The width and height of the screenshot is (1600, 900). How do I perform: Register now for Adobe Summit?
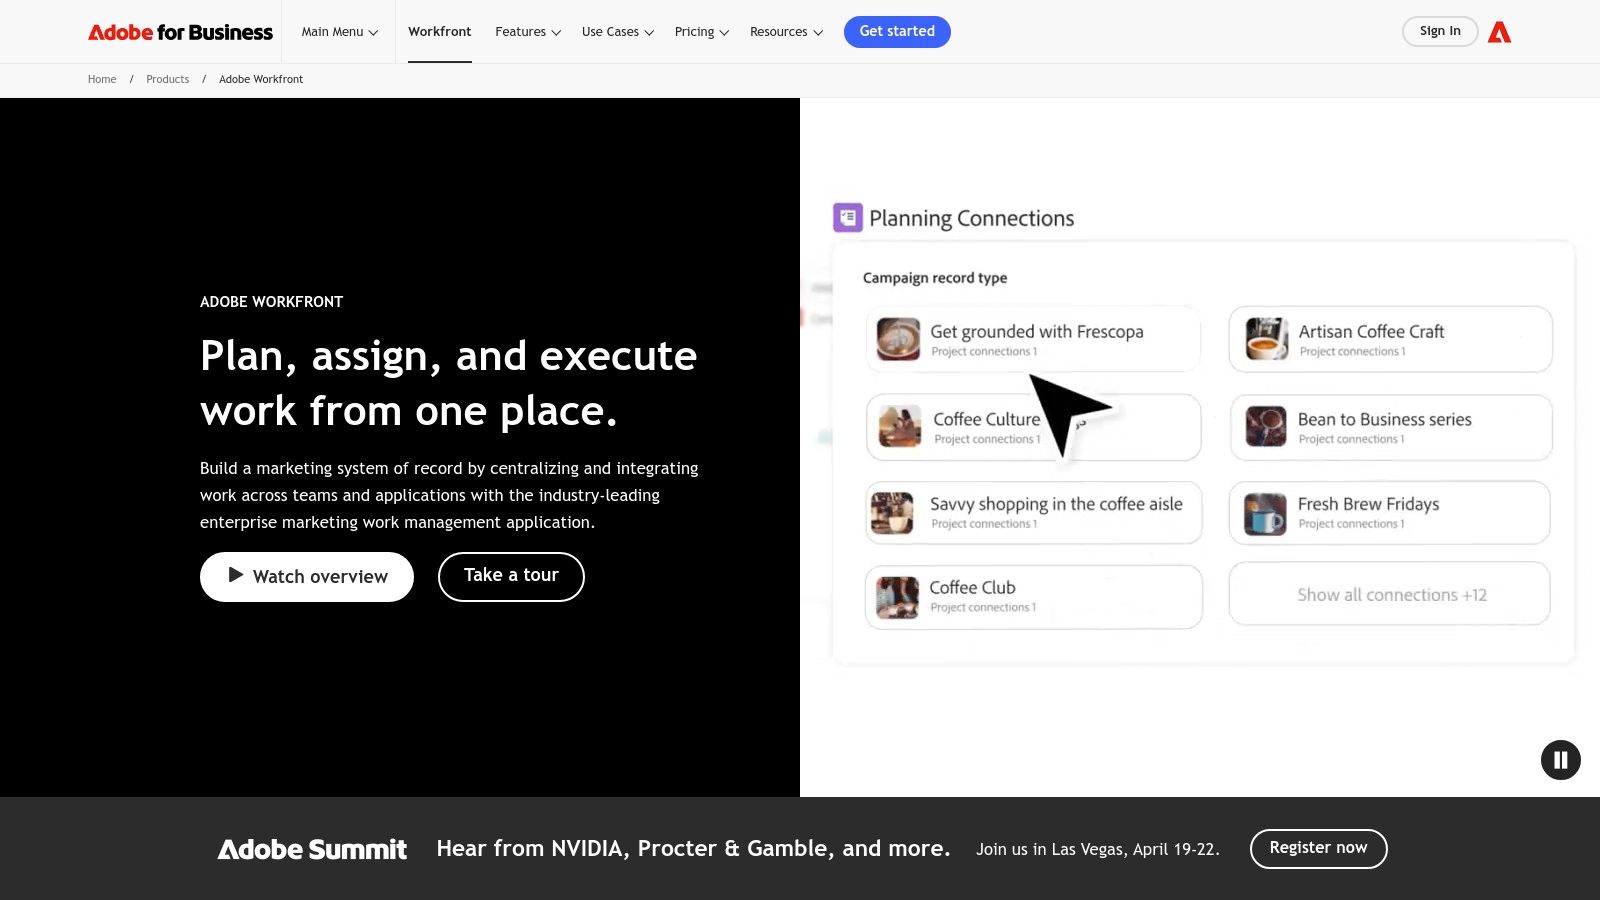point(1318,847)
